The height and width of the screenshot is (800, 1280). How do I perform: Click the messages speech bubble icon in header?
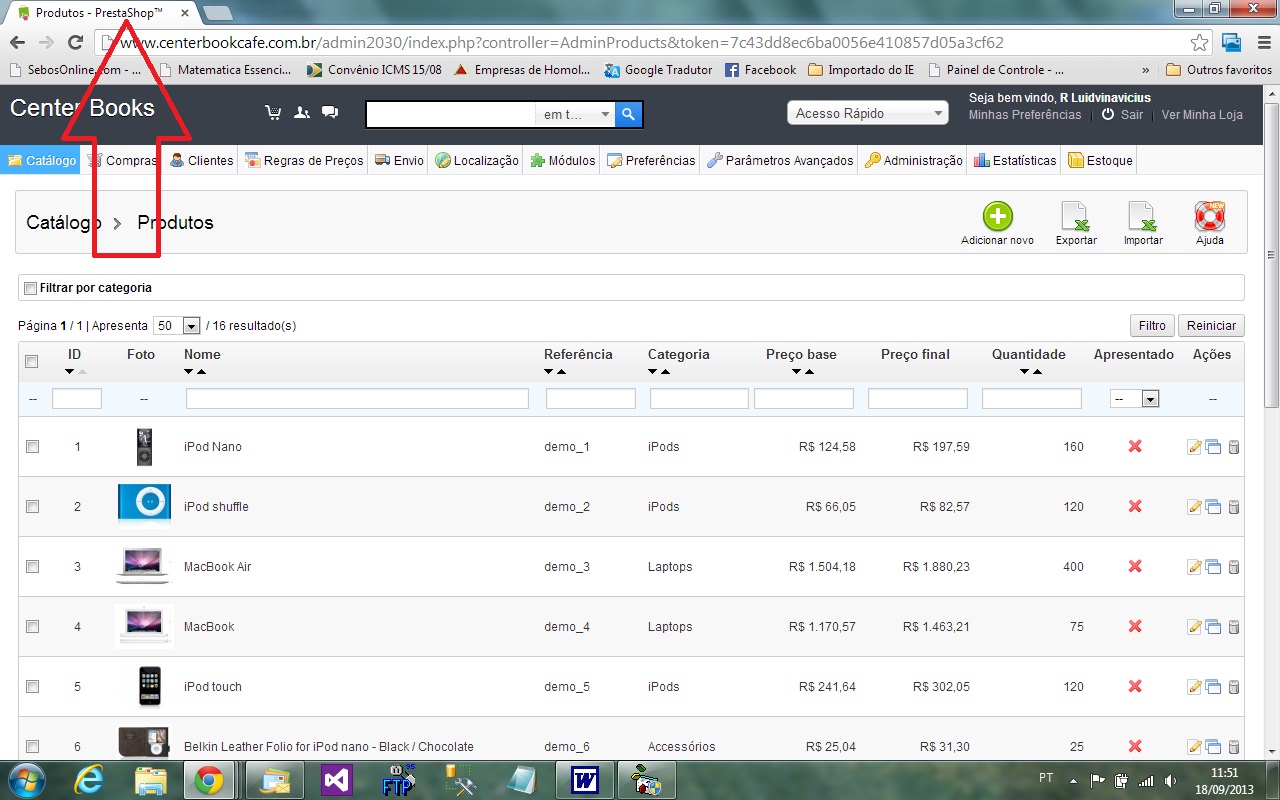point(329,112)
